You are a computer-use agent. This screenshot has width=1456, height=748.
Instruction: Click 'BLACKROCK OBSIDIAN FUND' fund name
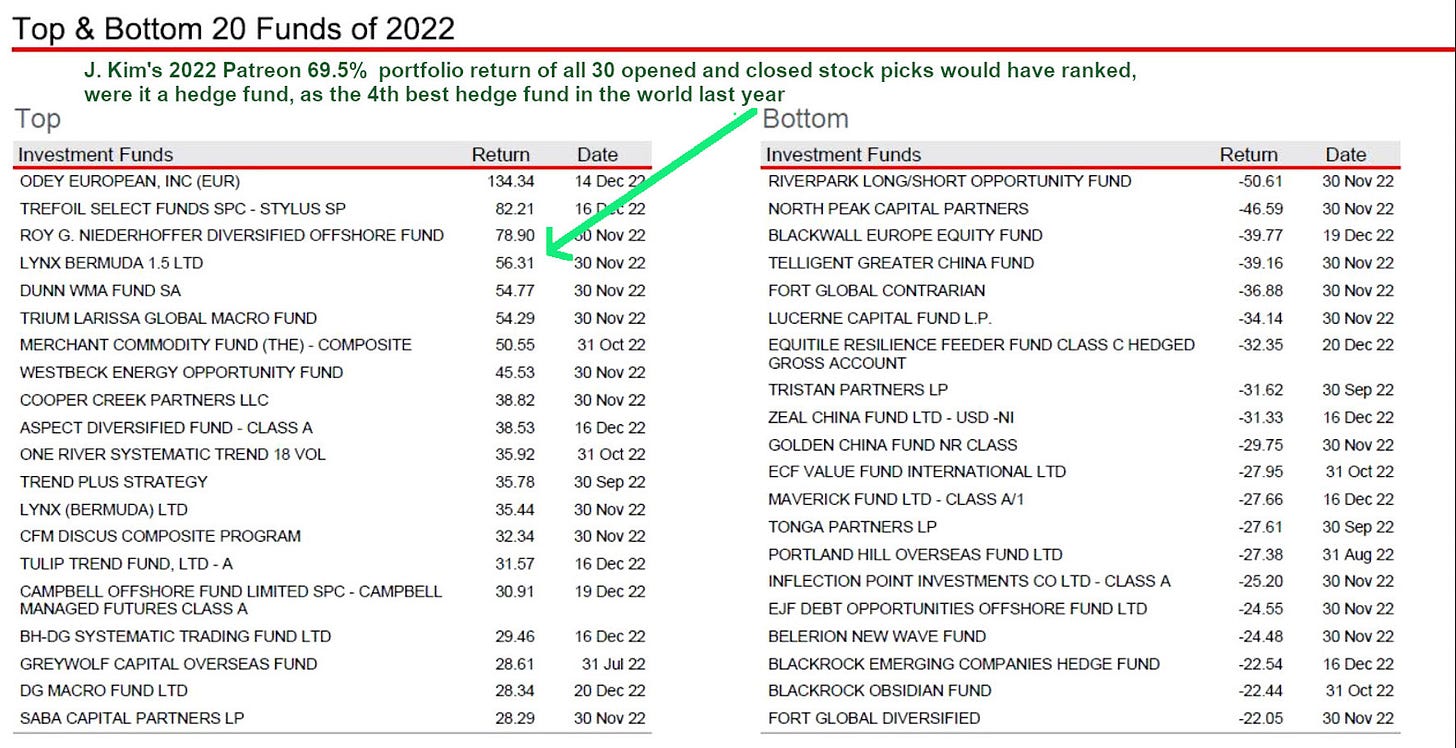click(880, 690)
